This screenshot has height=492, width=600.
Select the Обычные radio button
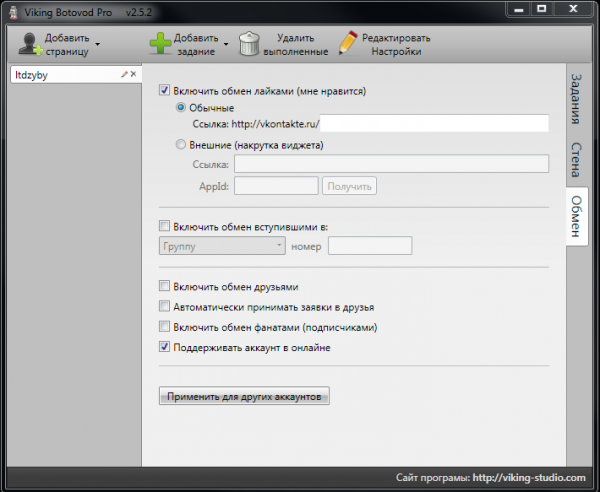click(181, 108)
